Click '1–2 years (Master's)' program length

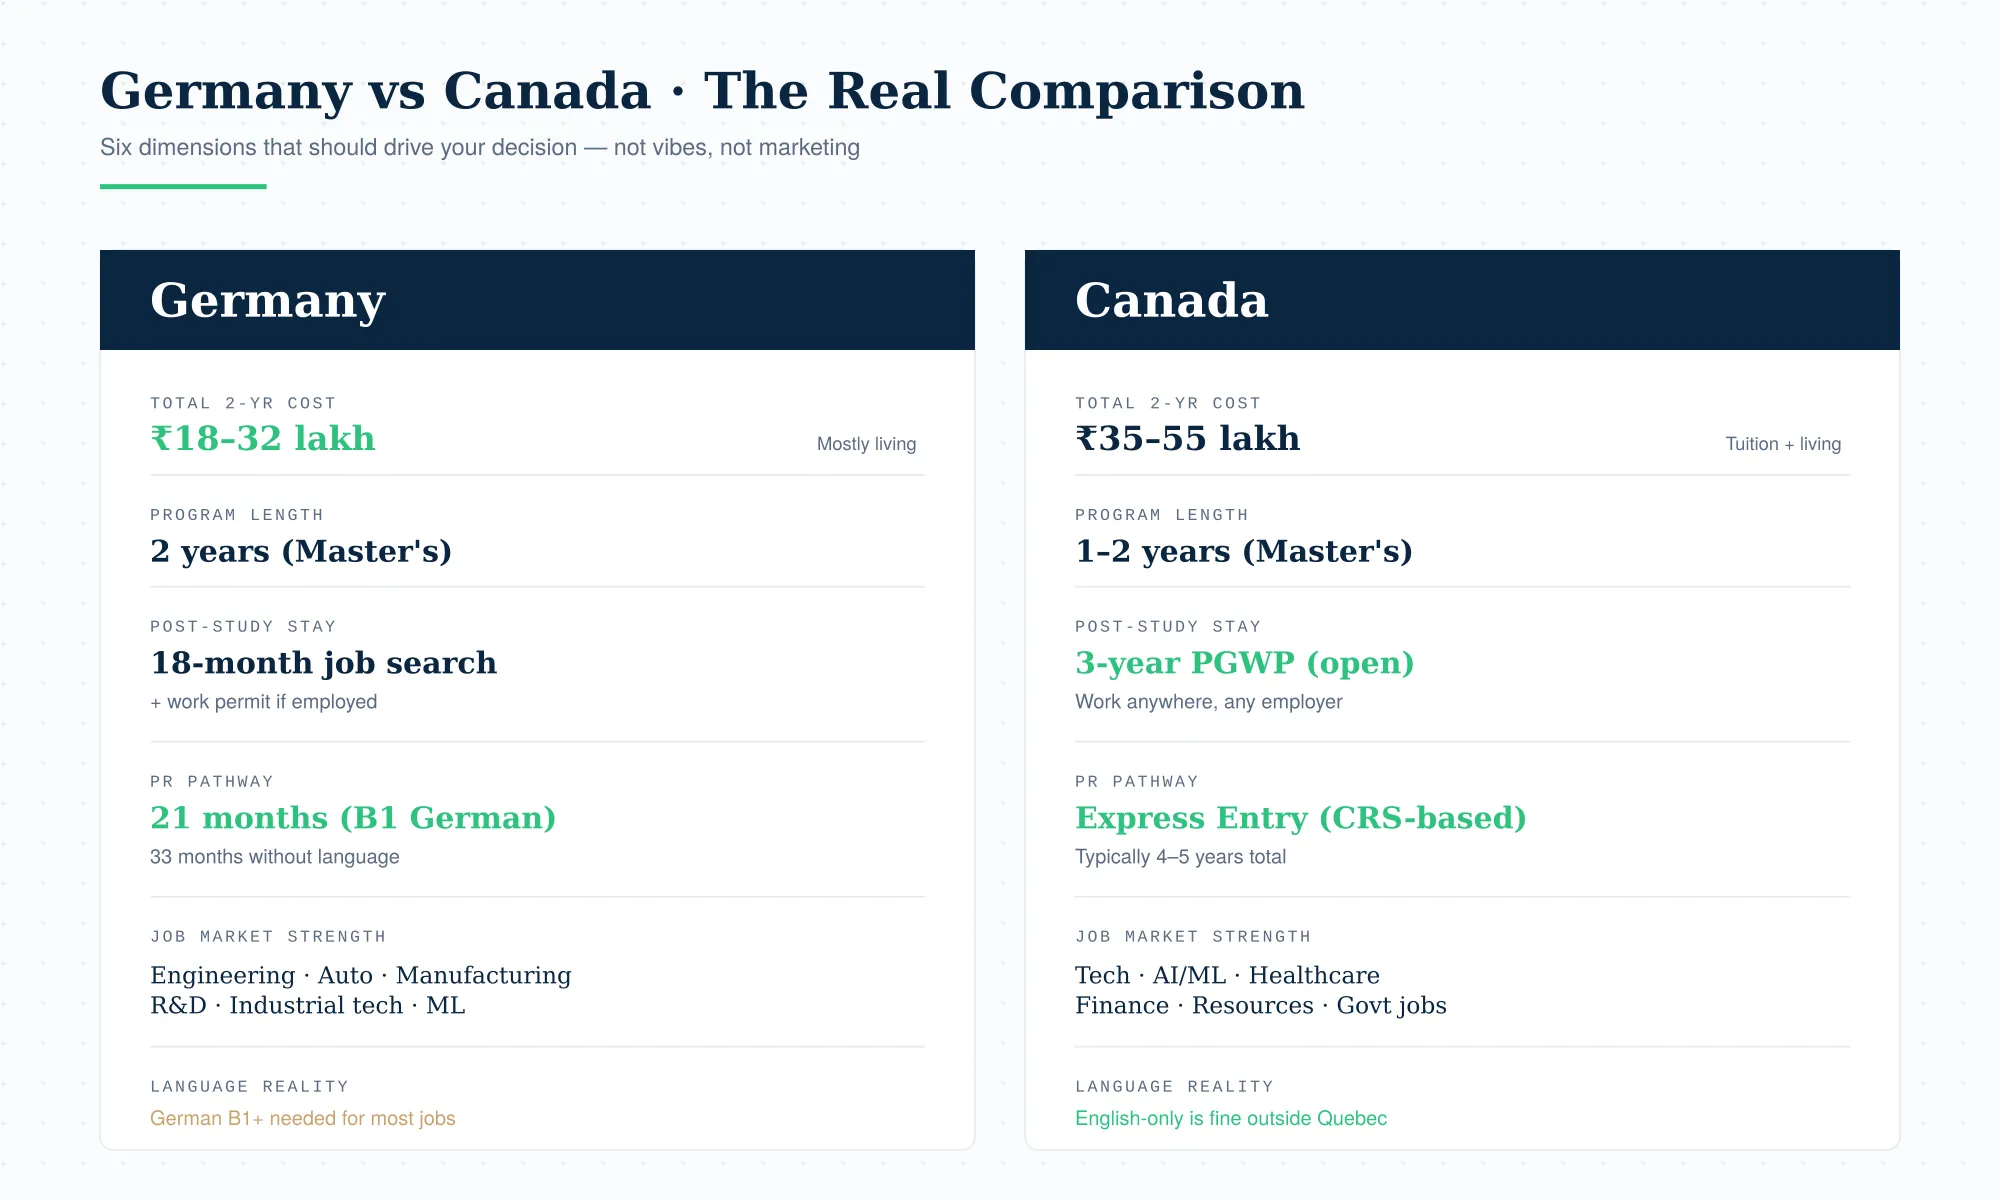[x=1244, y=551]
